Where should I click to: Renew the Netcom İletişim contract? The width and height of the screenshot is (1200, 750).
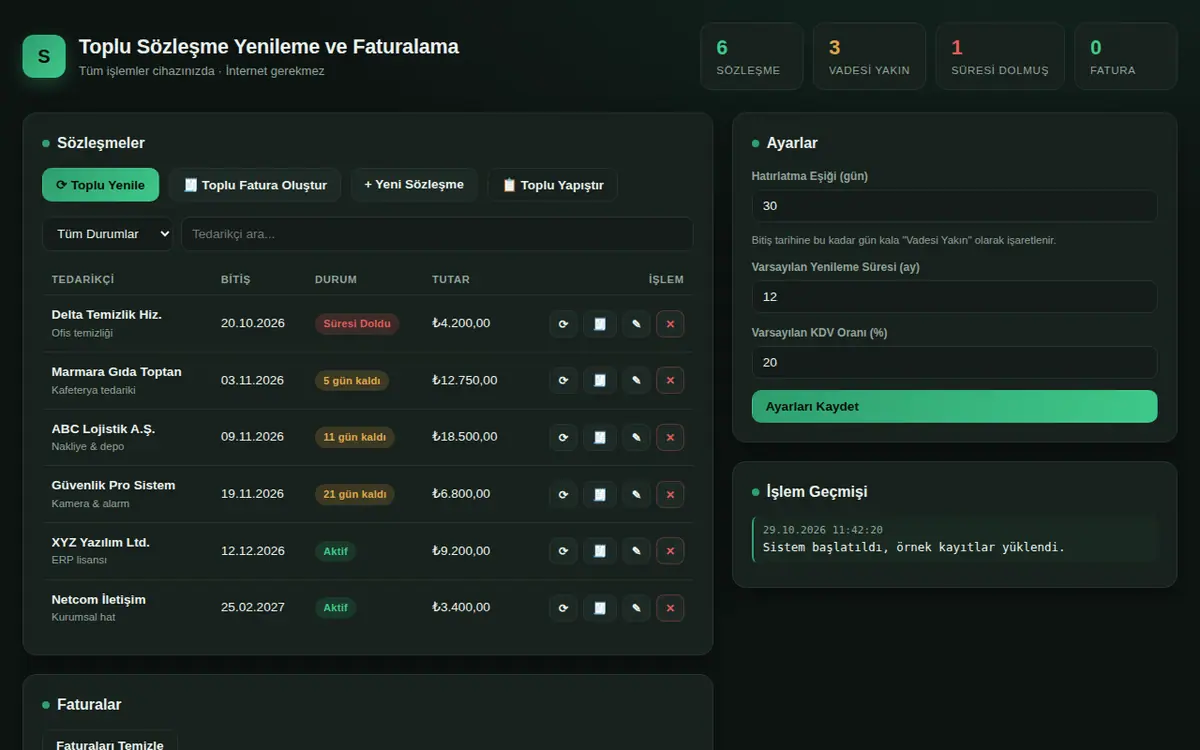563,608
